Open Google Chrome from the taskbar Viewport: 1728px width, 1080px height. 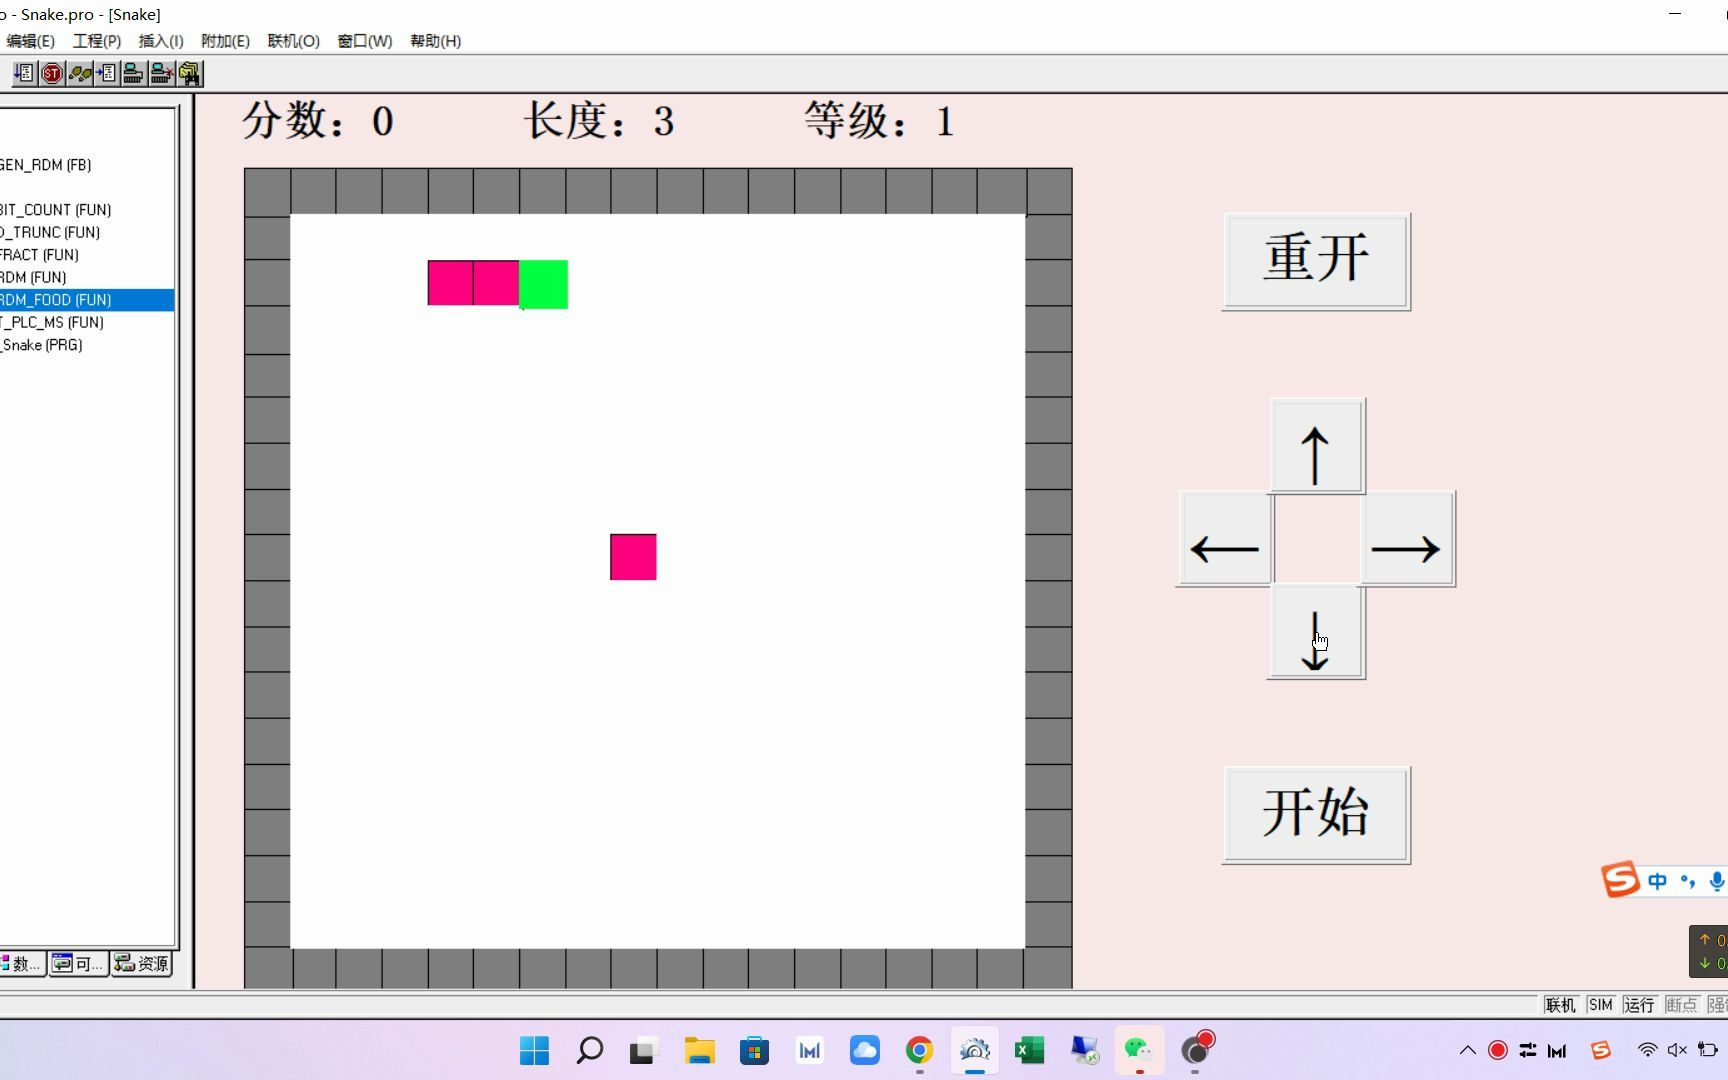coord(920,1050)
